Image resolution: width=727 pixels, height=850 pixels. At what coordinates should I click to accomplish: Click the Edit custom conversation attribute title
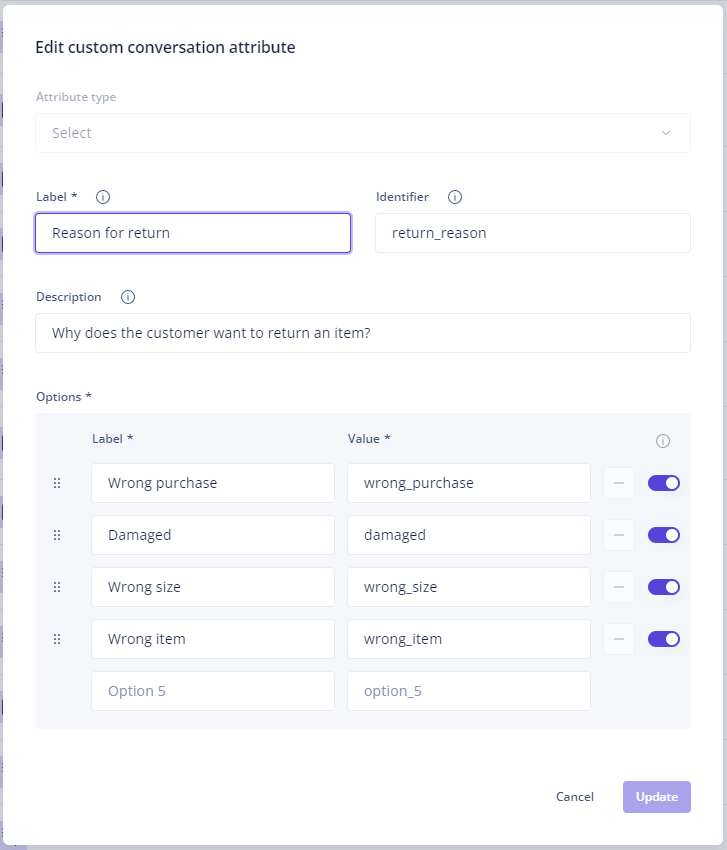pos(165,47)
